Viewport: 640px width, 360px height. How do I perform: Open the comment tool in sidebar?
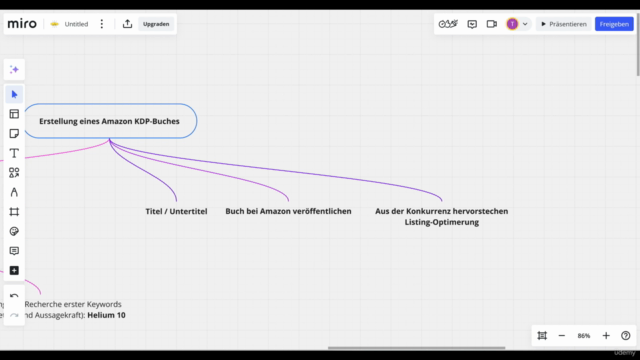click(x=14, y=251)
